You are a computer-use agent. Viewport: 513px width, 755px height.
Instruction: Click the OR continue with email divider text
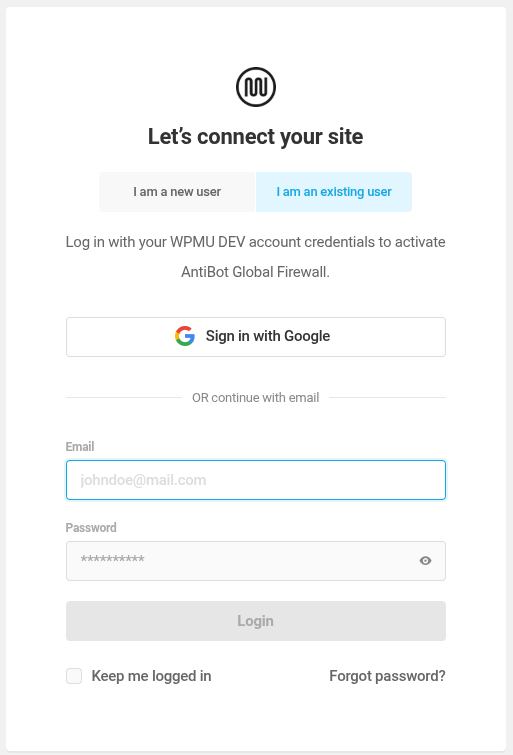pos(255,398)
